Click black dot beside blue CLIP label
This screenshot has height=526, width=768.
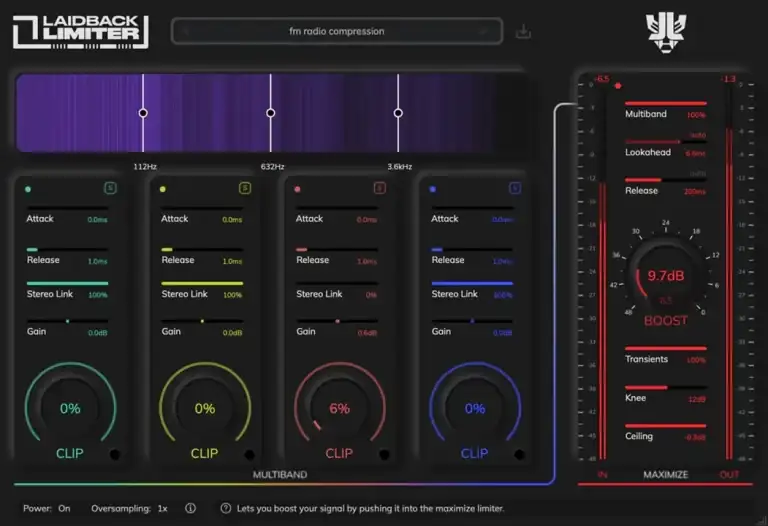(x=519, y=454)
